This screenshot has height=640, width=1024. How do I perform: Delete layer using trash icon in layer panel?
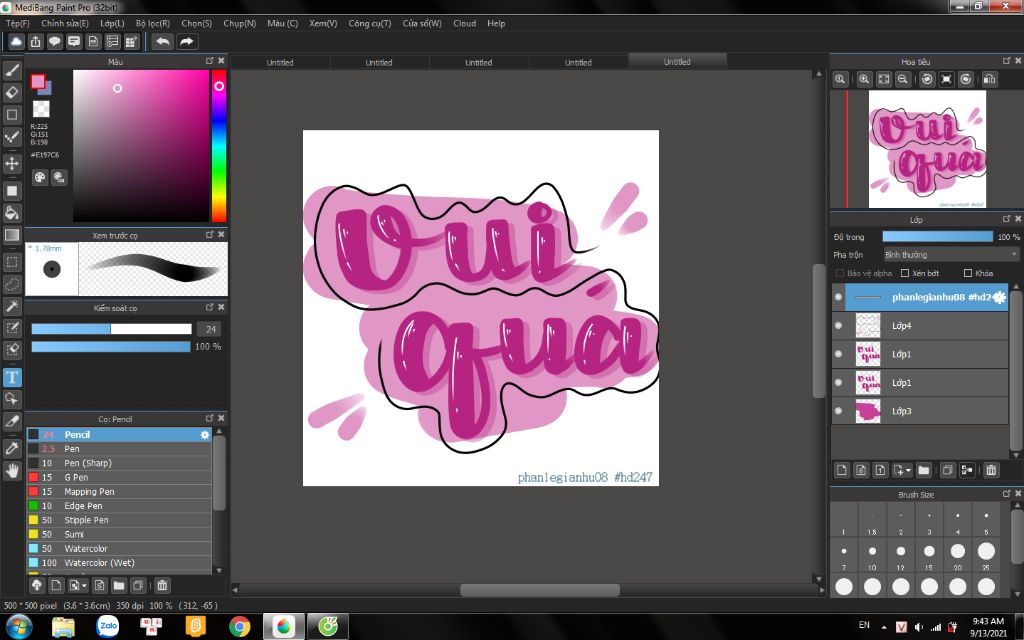(x=991, y=469)
